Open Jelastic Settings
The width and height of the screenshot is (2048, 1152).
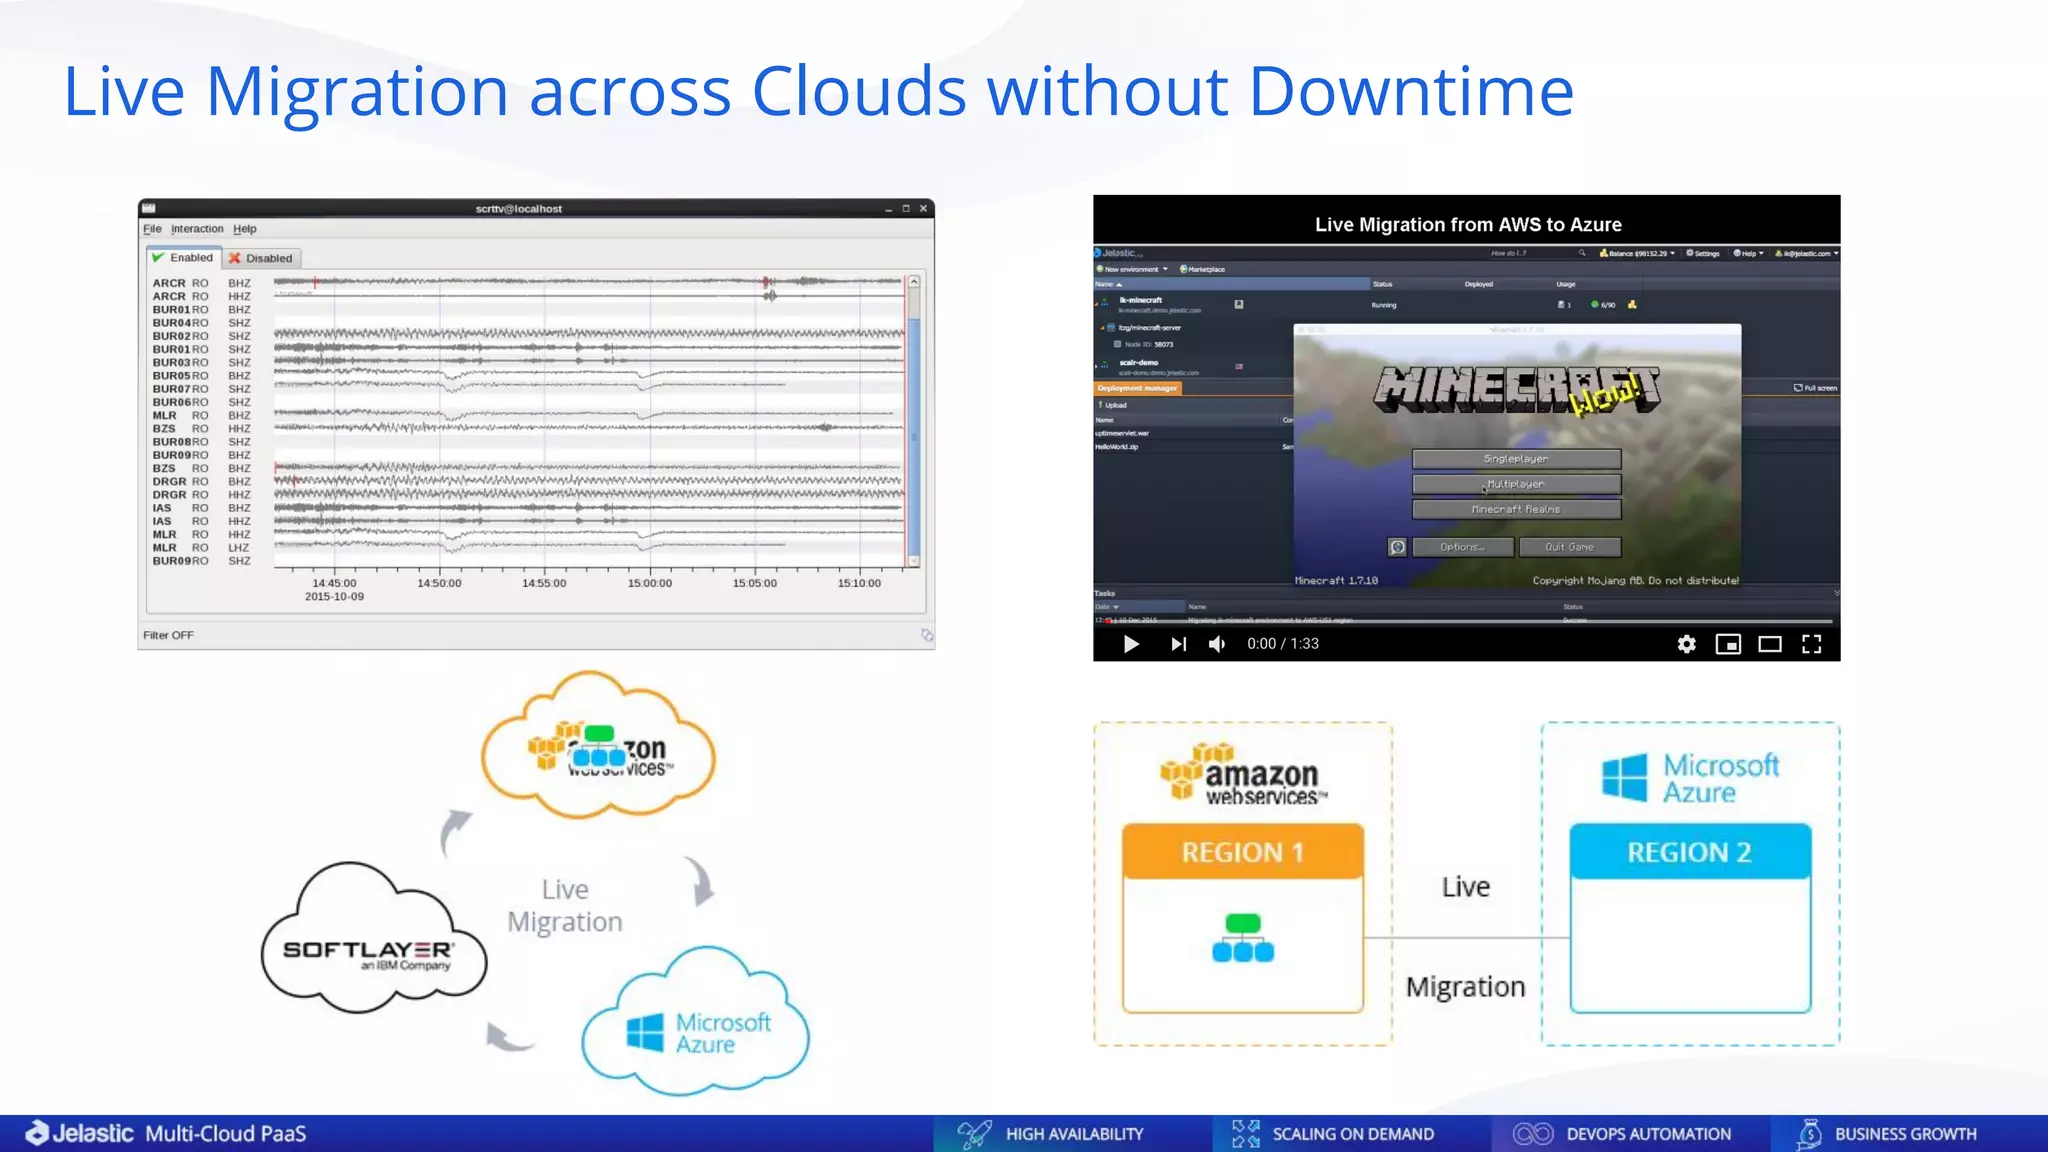pyautogui.click(x=1703, y=253)
